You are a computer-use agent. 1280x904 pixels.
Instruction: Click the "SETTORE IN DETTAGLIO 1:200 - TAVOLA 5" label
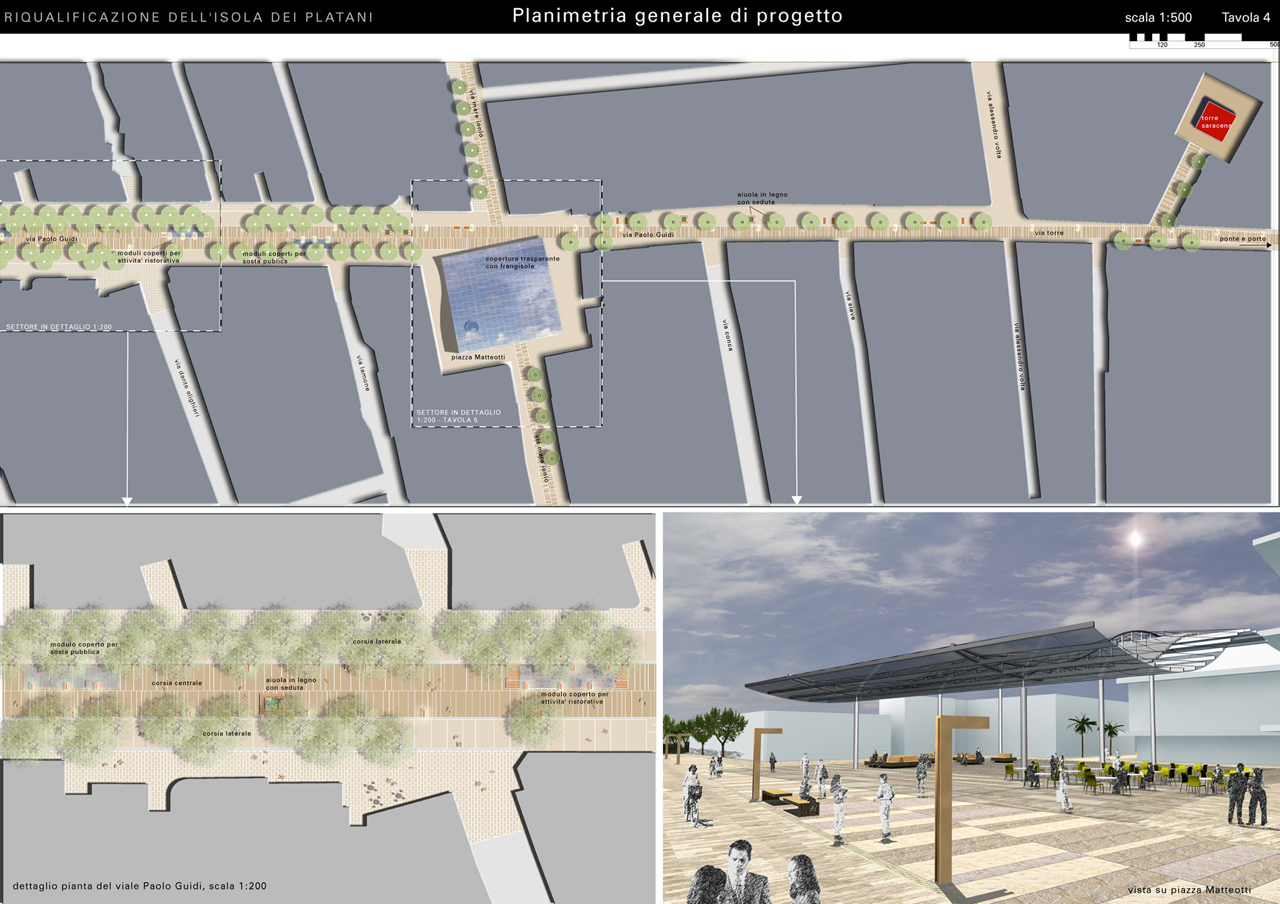pos(458,415)
